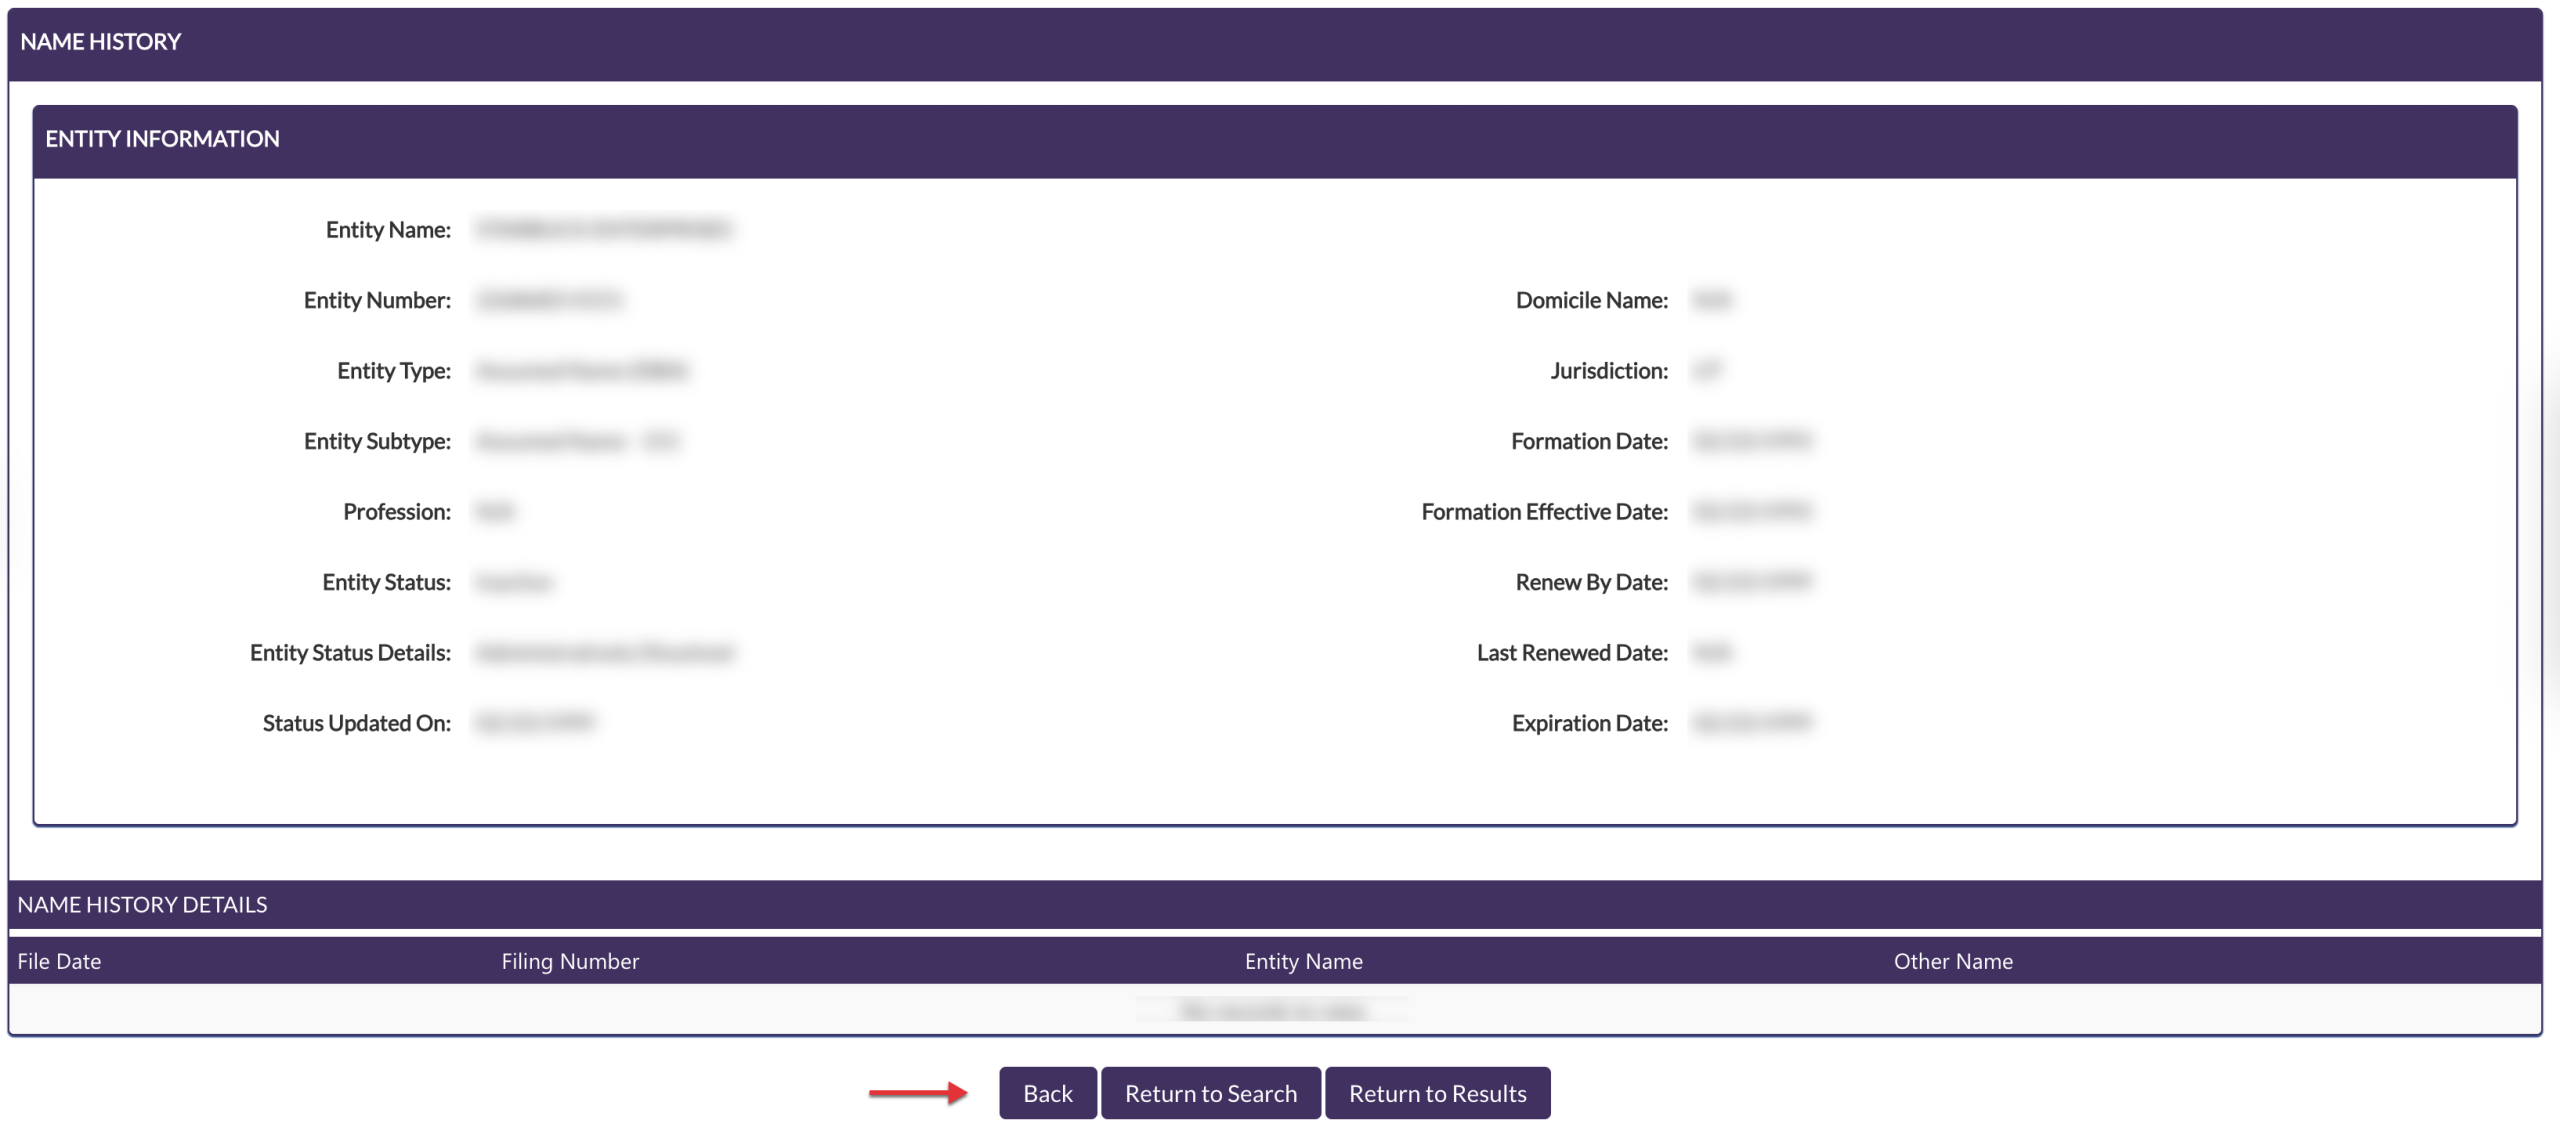Image resolution: width=2560 pixels, height=1131 pixels.
Task: Click the NAME HISTORY panel title
Action: (101, 42)
